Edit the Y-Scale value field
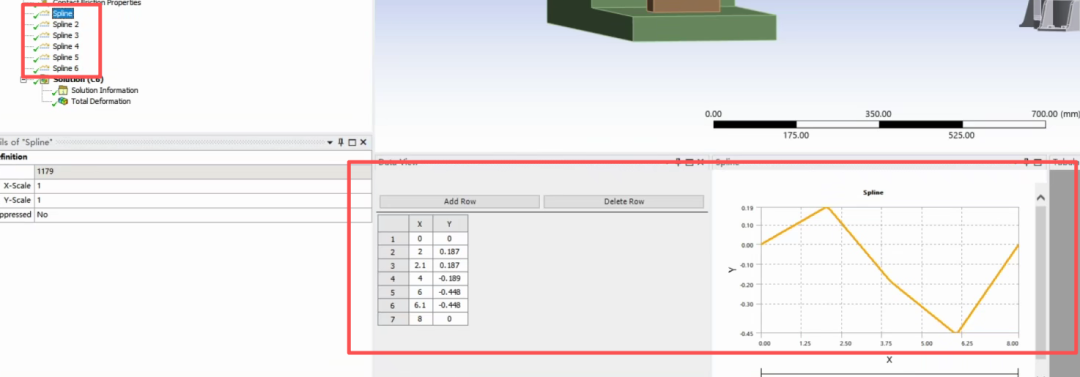Viewport: 1080px width, 377px height. point(202,201)
